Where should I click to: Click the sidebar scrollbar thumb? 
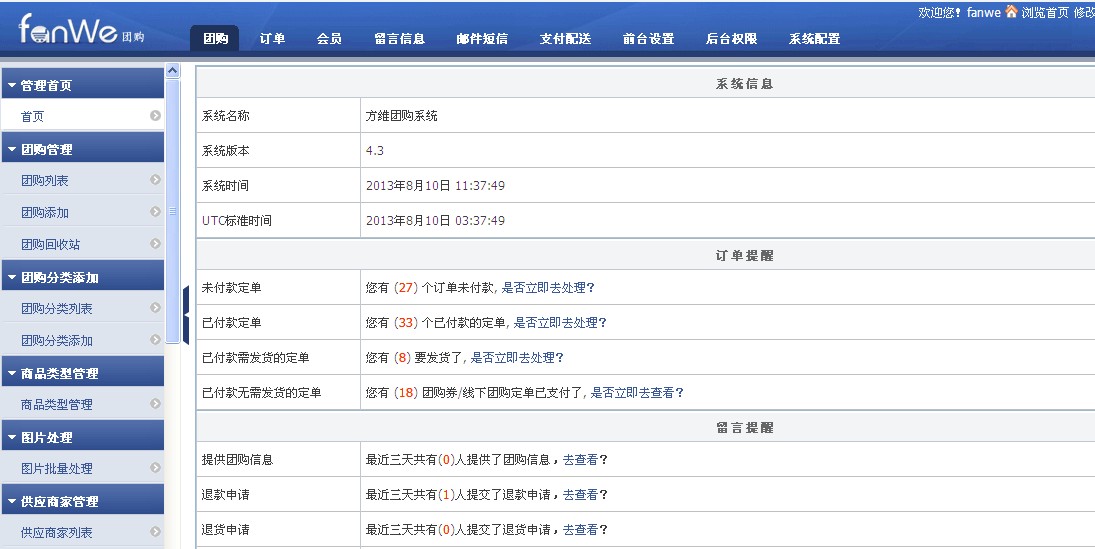click(x=172, y=211)
